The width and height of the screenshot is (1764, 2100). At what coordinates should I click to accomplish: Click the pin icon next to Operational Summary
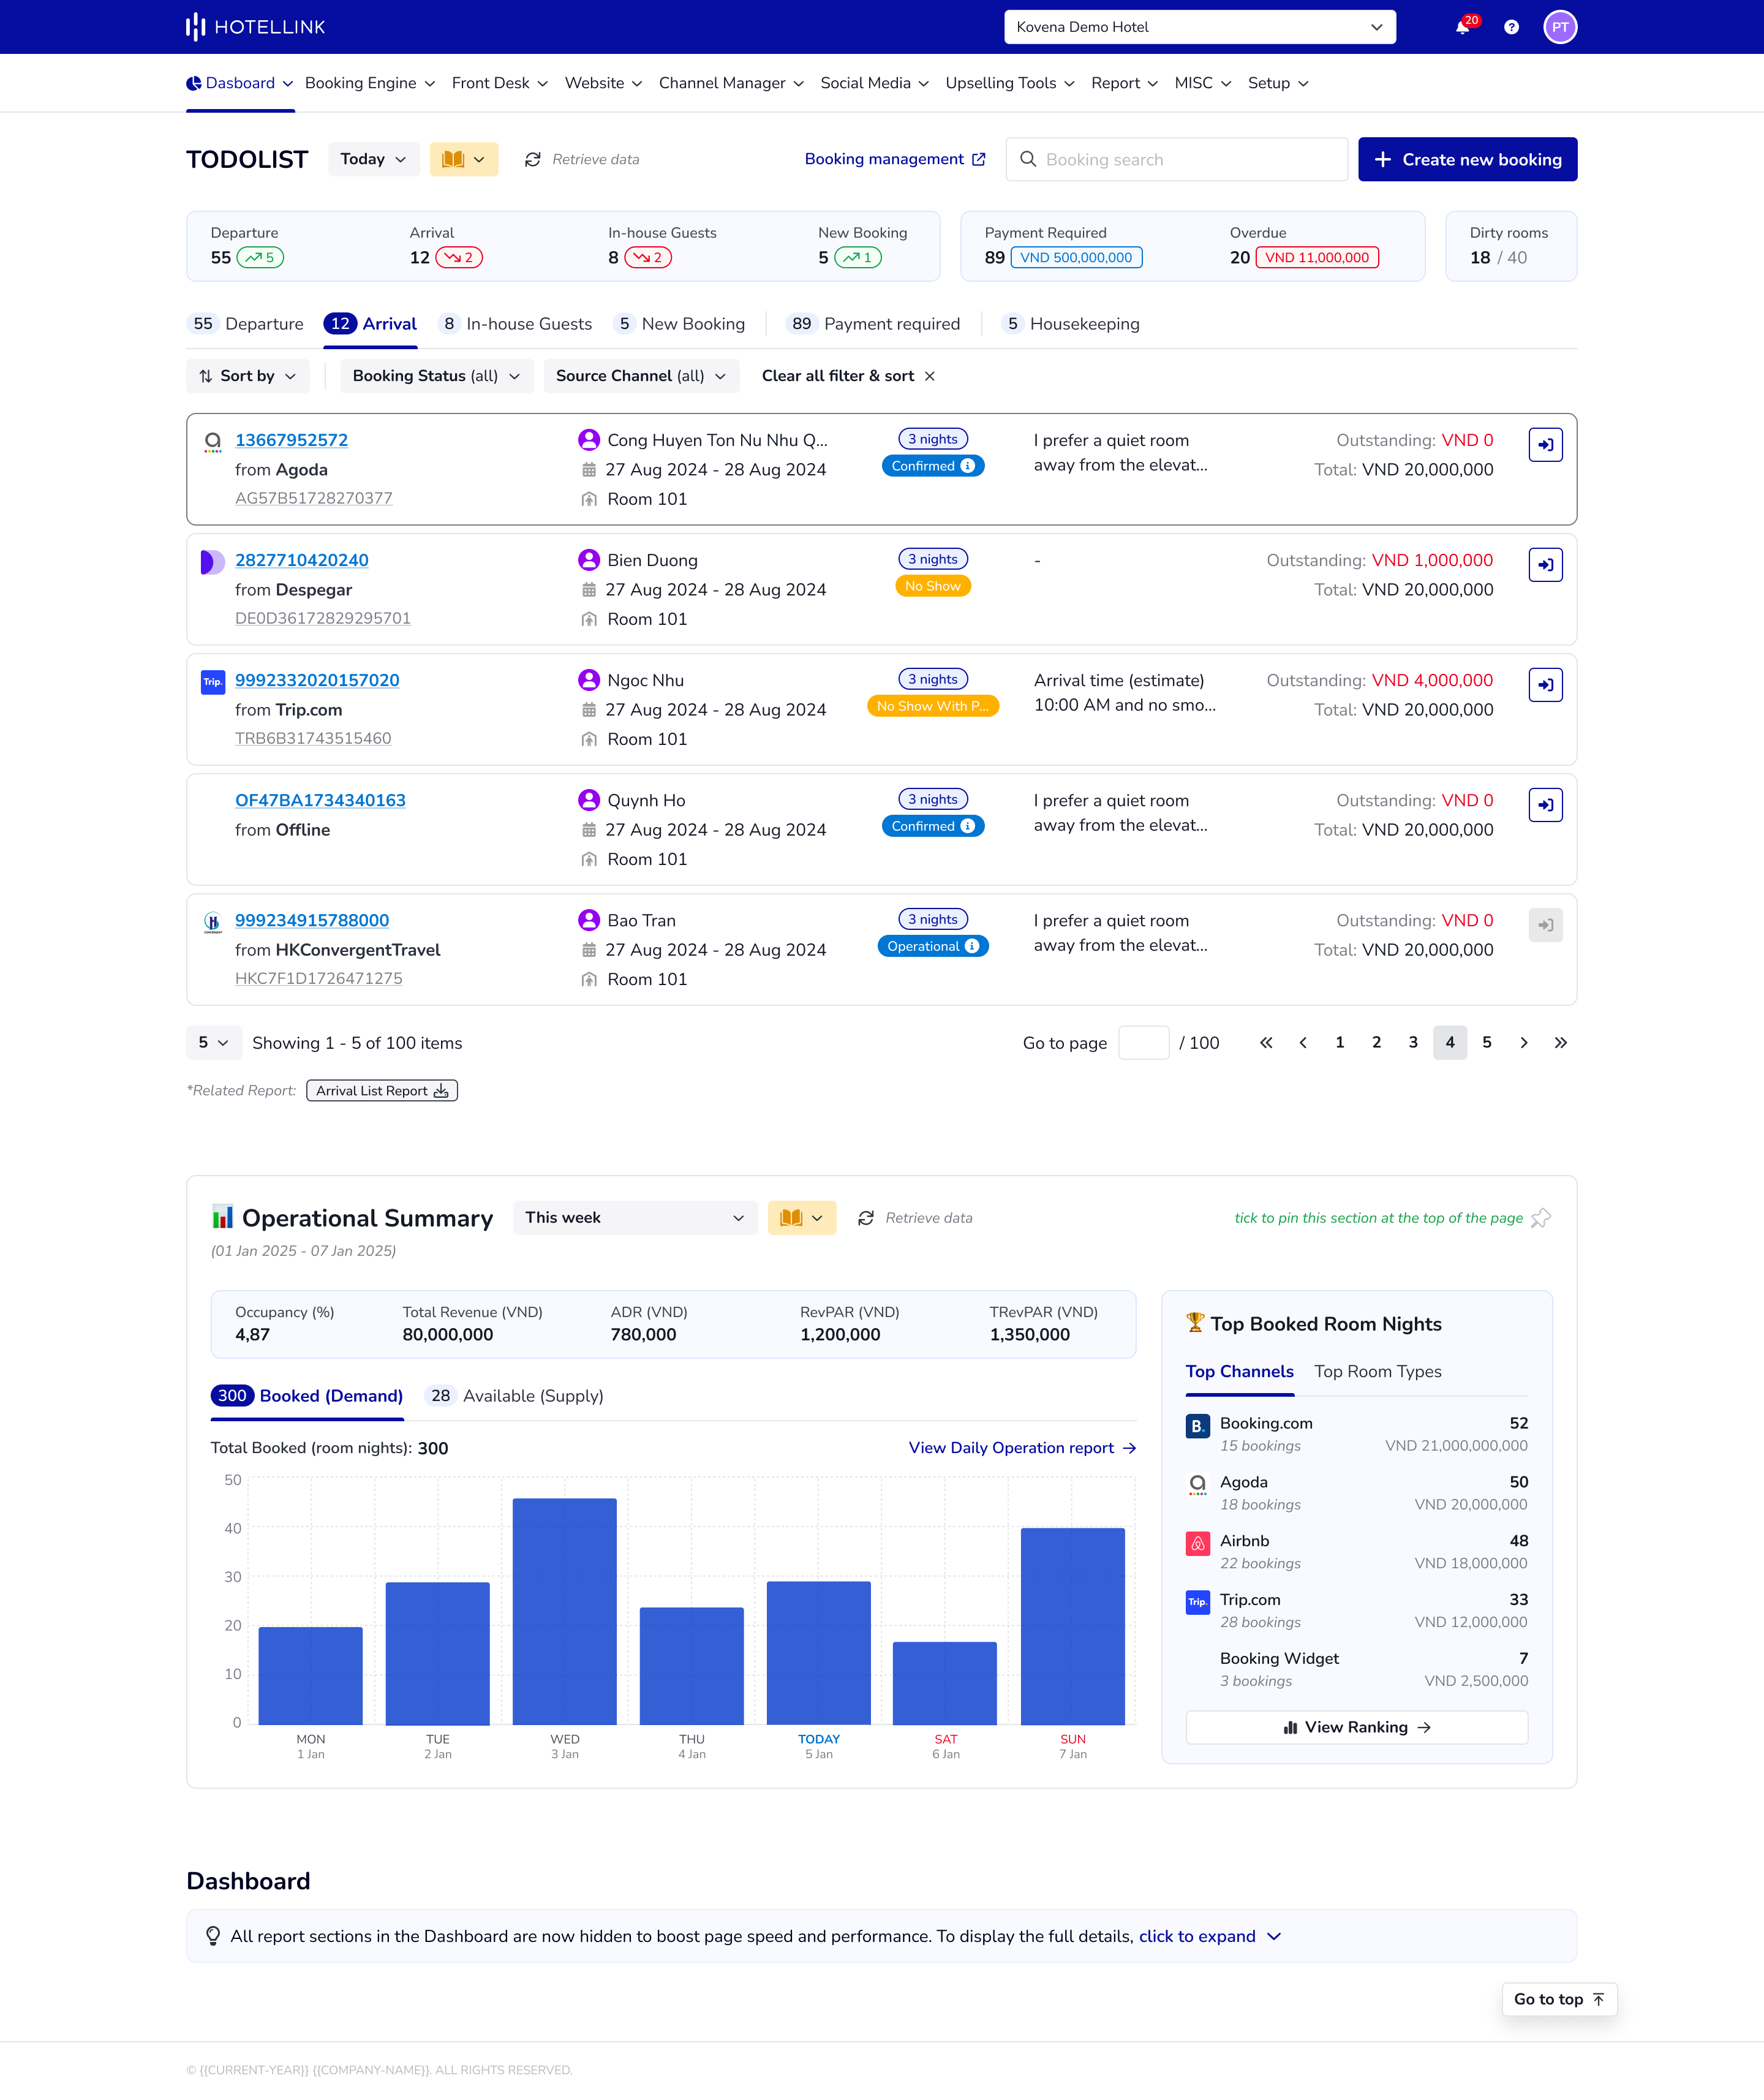[1541, 1218]
